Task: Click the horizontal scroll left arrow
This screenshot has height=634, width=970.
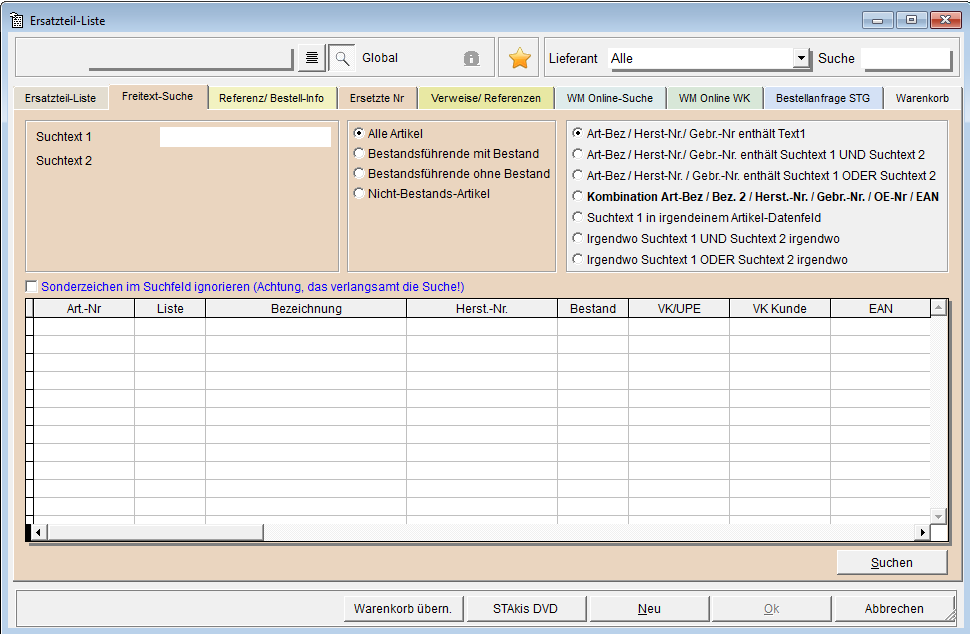Action: (38, 533)
